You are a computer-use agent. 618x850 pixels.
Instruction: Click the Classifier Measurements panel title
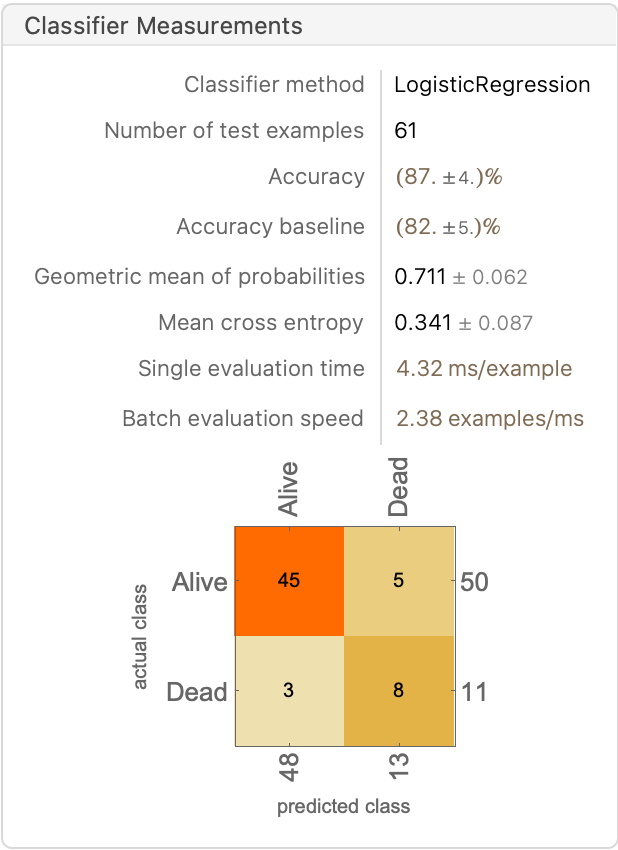(163, 26)
